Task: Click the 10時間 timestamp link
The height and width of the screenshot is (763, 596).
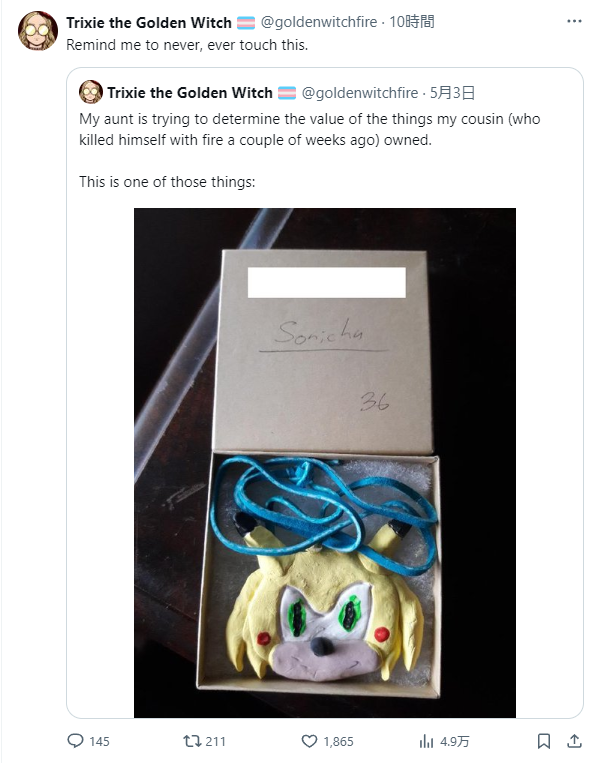Action: pyautogui.click(x=412, y=22)
